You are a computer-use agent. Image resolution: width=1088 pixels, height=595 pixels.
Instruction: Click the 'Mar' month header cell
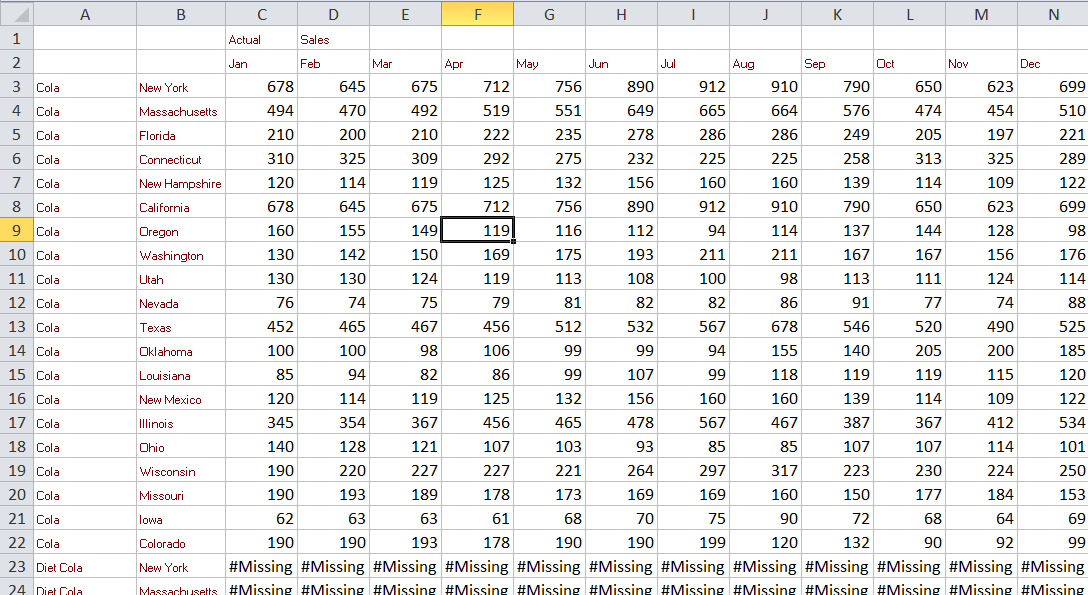(x=406, y=62)
